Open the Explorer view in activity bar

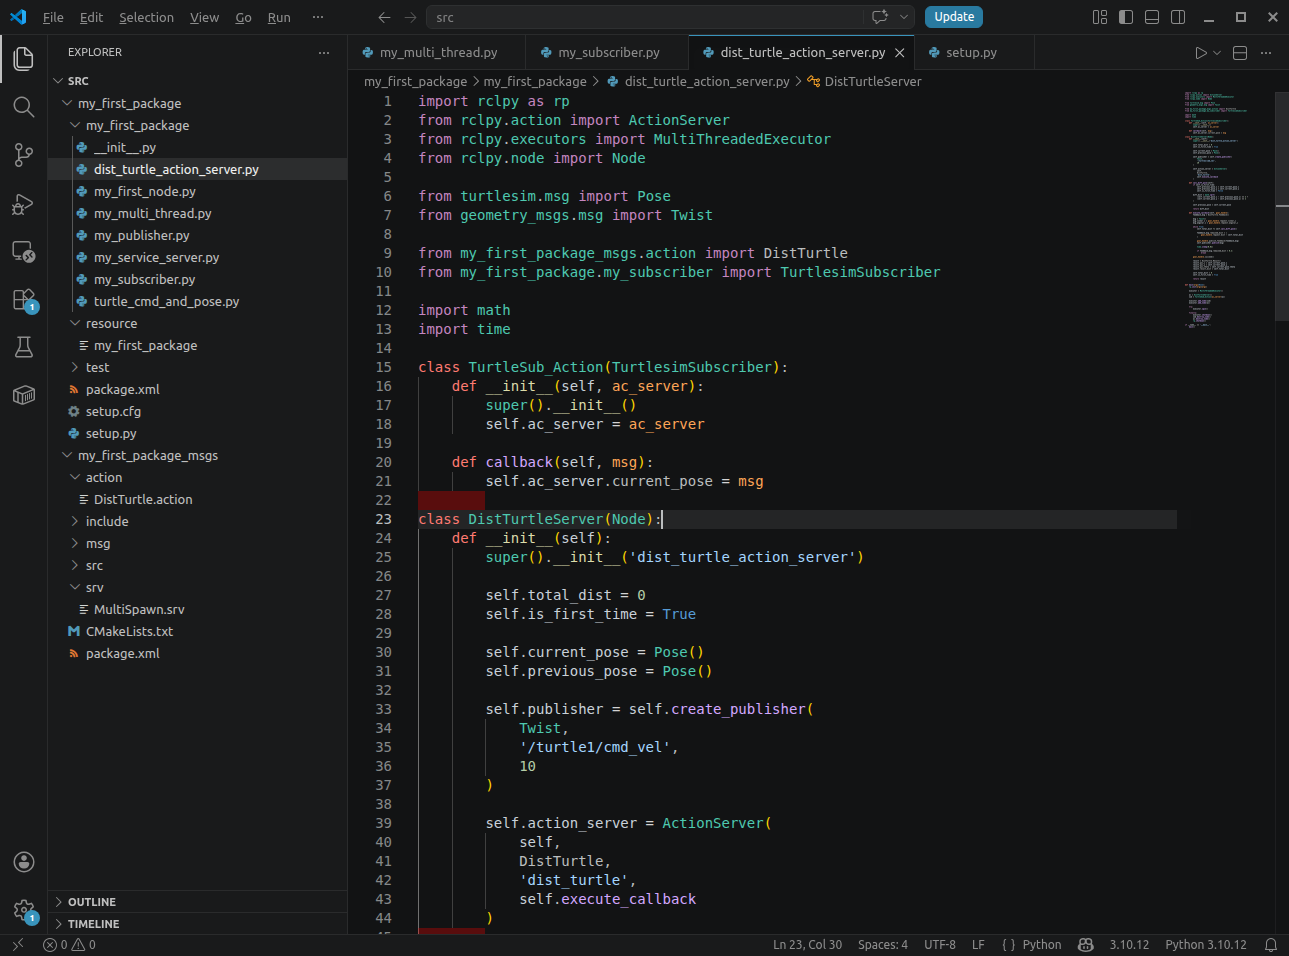point(23,59)
